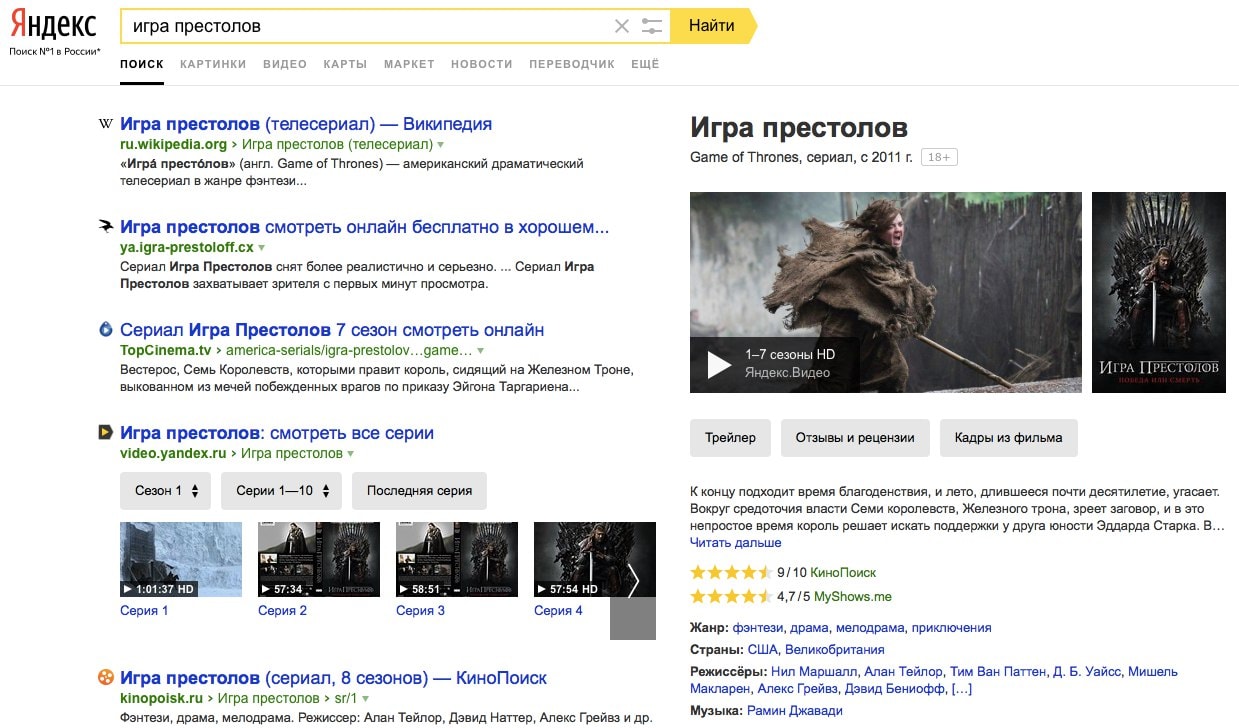Expand kinopoisk.ru result options arrow
The height and width of the screenshot is (728, 1239).
coord(366,699)
